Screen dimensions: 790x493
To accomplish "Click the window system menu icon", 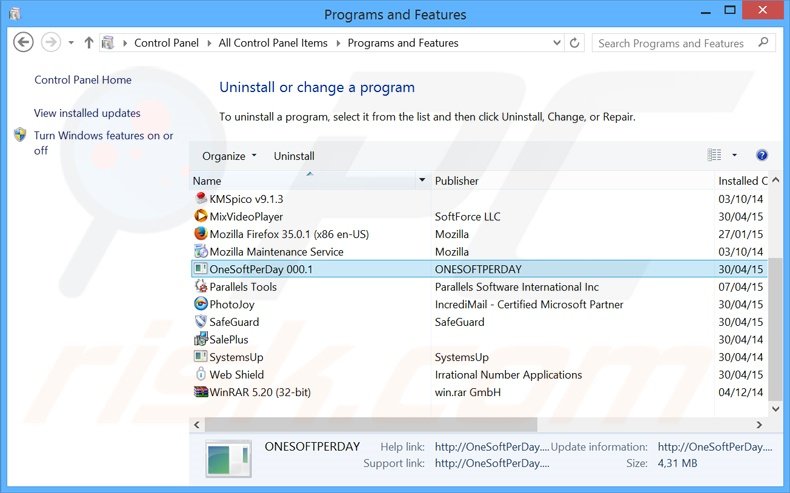I will coord(15,14).
